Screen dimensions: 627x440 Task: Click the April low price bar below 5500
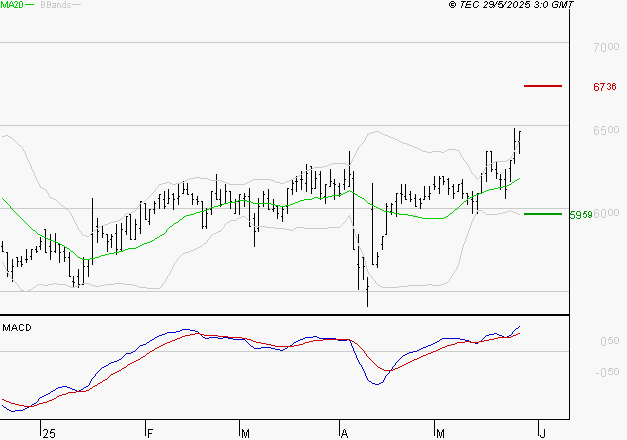pos(367,292)
